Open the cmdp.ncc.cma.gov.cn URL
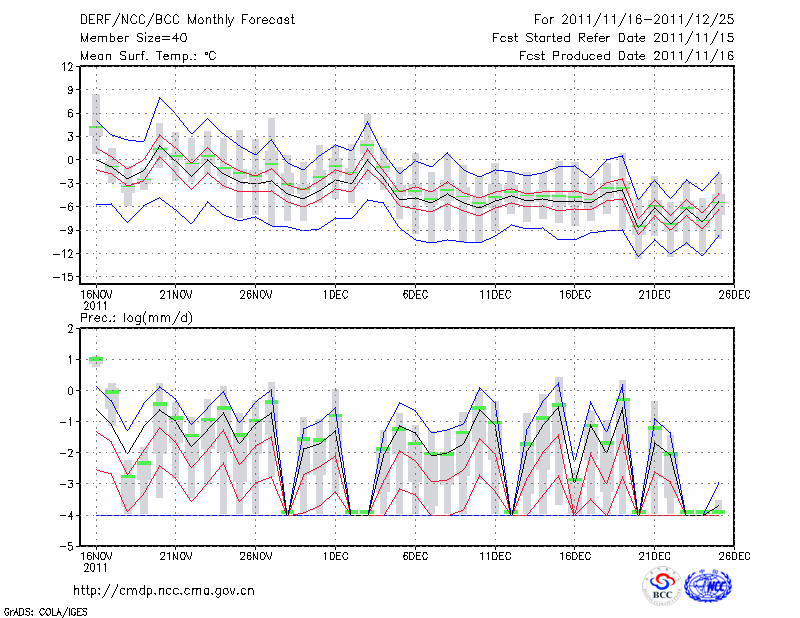This screenshot has height=618, width=800. point(164,590)
